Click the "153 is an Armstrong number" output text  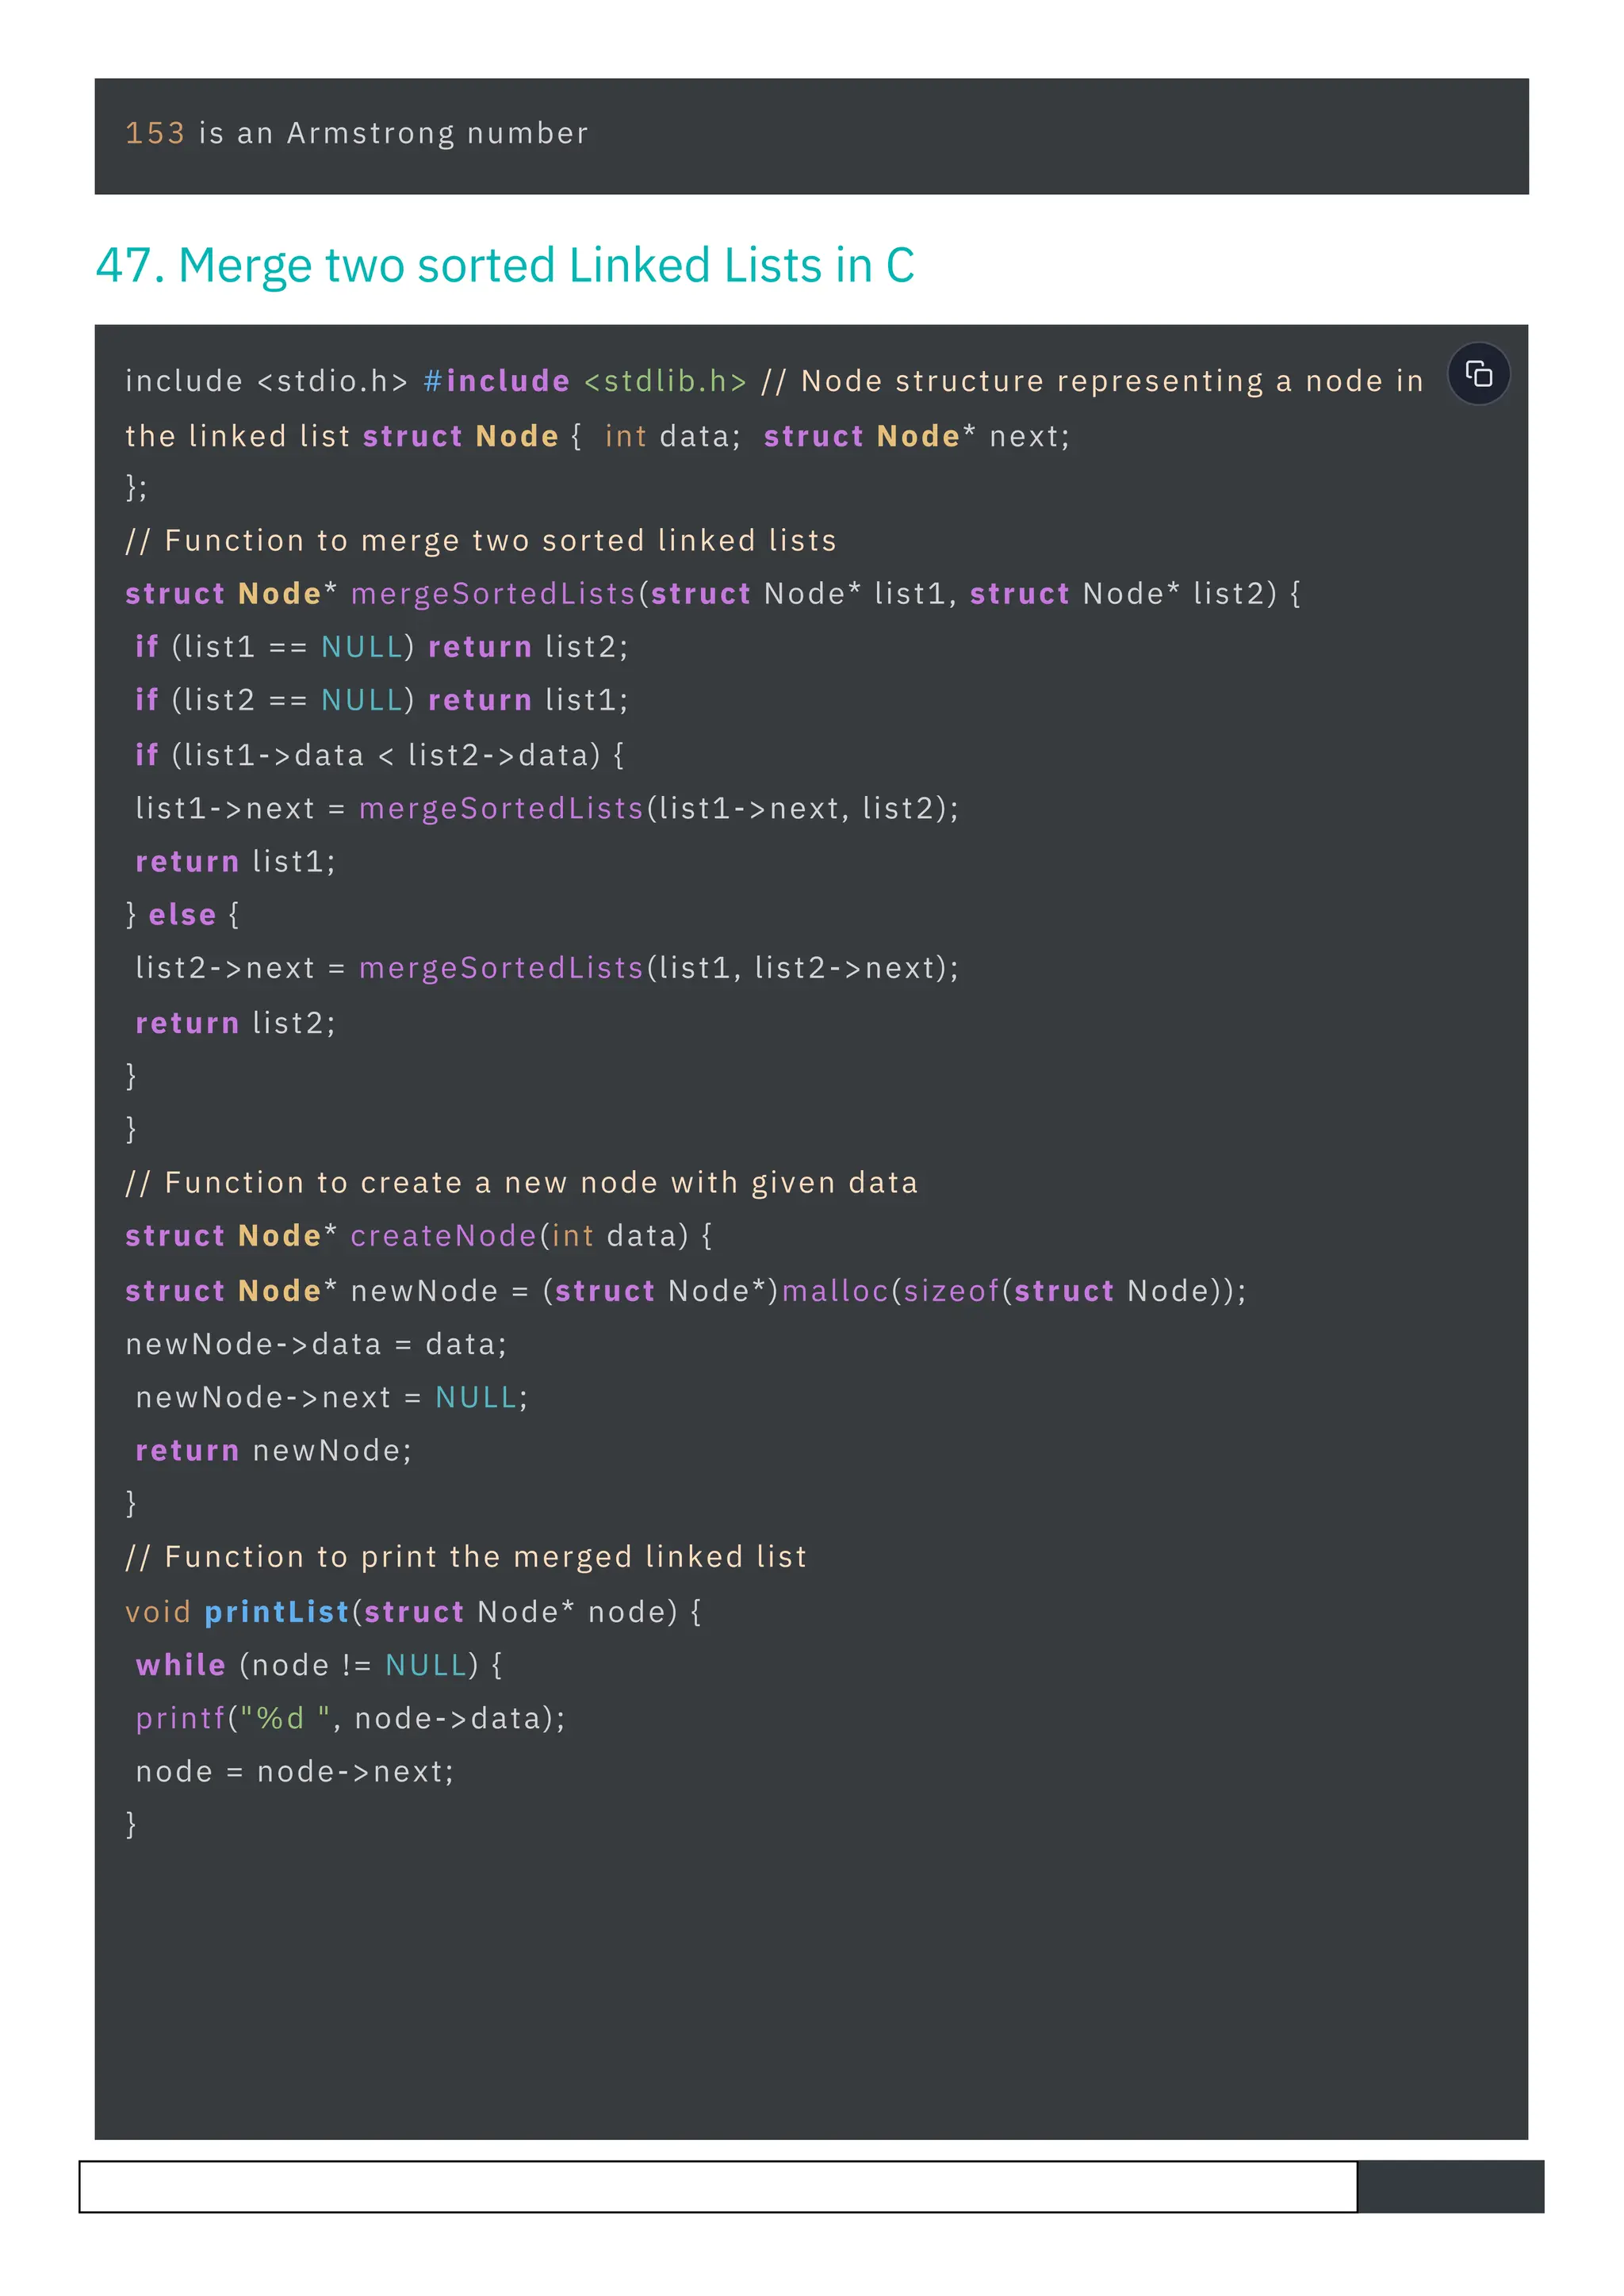coord(357,133)
